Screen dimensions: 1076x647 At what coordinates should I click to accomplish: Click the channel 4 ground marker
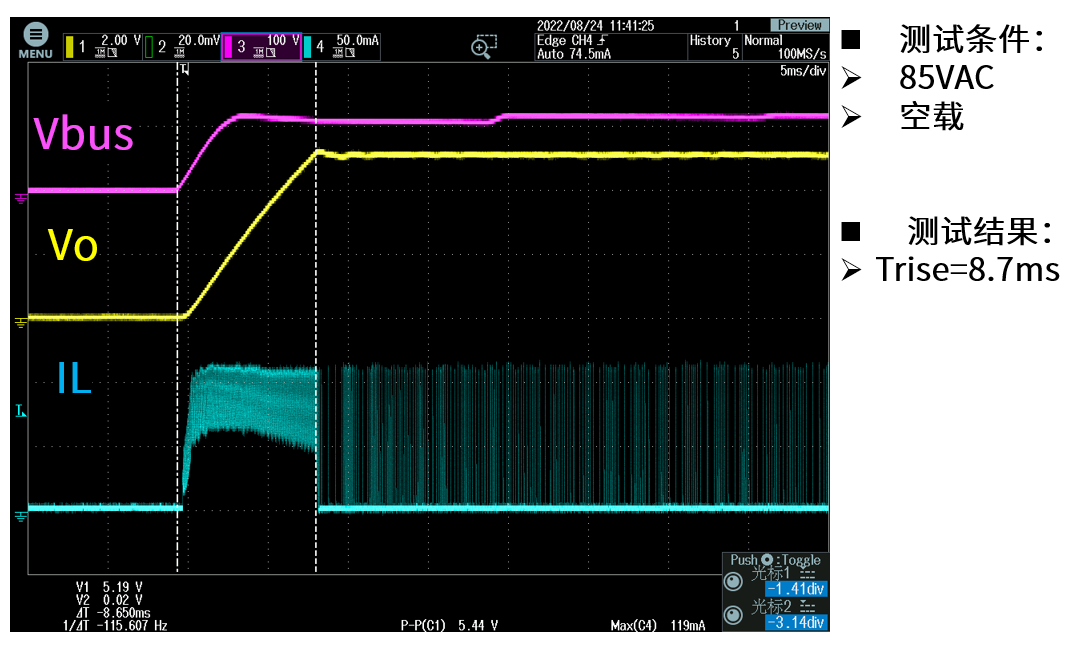tap(21, 516)
